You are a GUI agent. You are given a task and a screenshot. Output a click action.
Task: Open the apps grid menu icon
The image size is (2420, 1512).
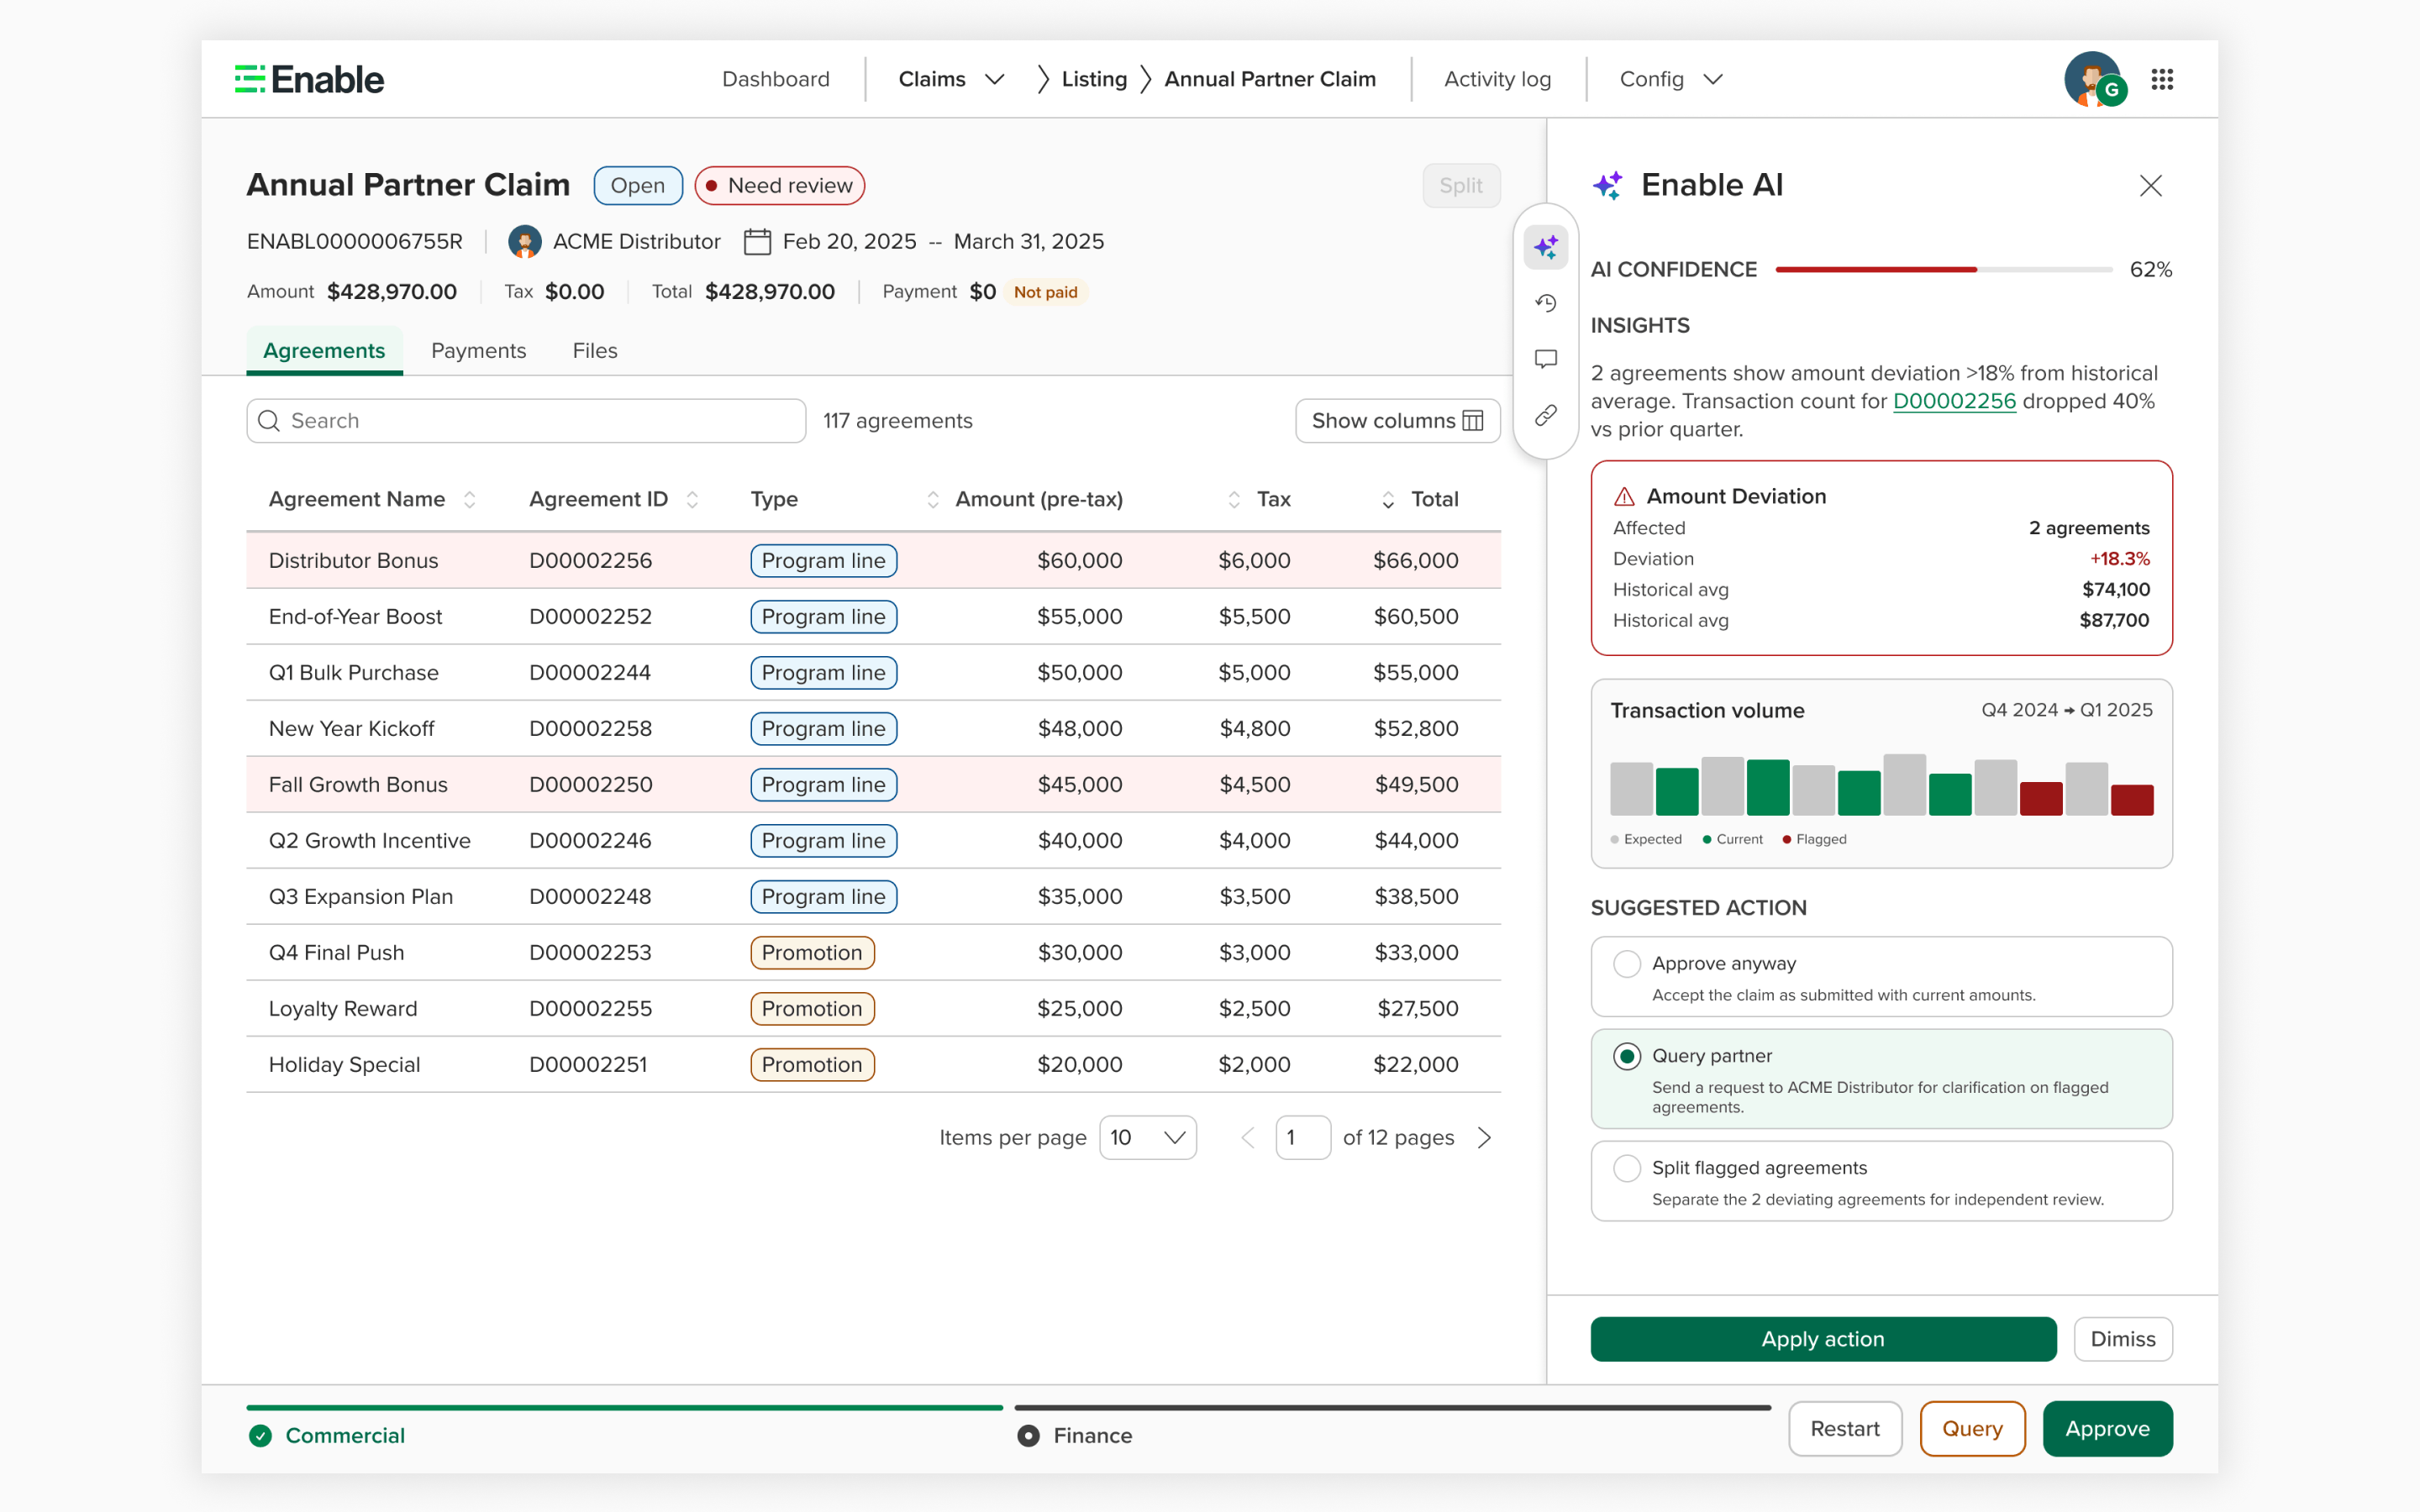pyautogui.click(x=2162, y=79)
